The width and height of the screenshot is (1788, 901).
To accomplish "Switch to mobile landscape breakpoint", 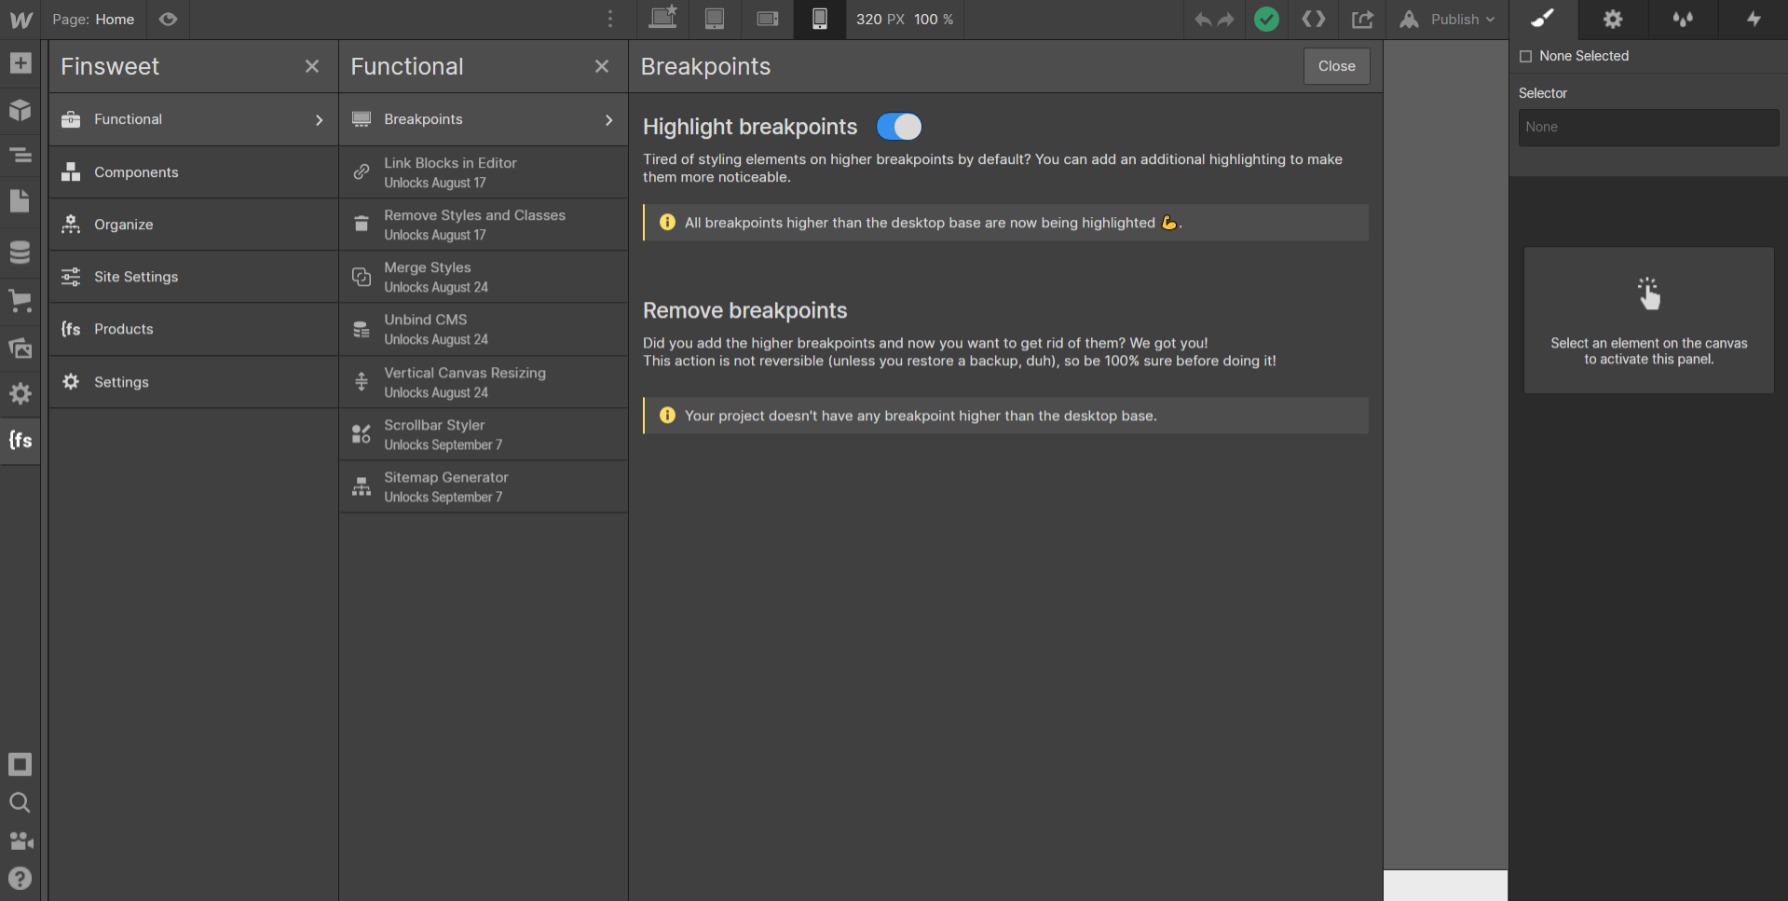I will (x=767, y=19).
